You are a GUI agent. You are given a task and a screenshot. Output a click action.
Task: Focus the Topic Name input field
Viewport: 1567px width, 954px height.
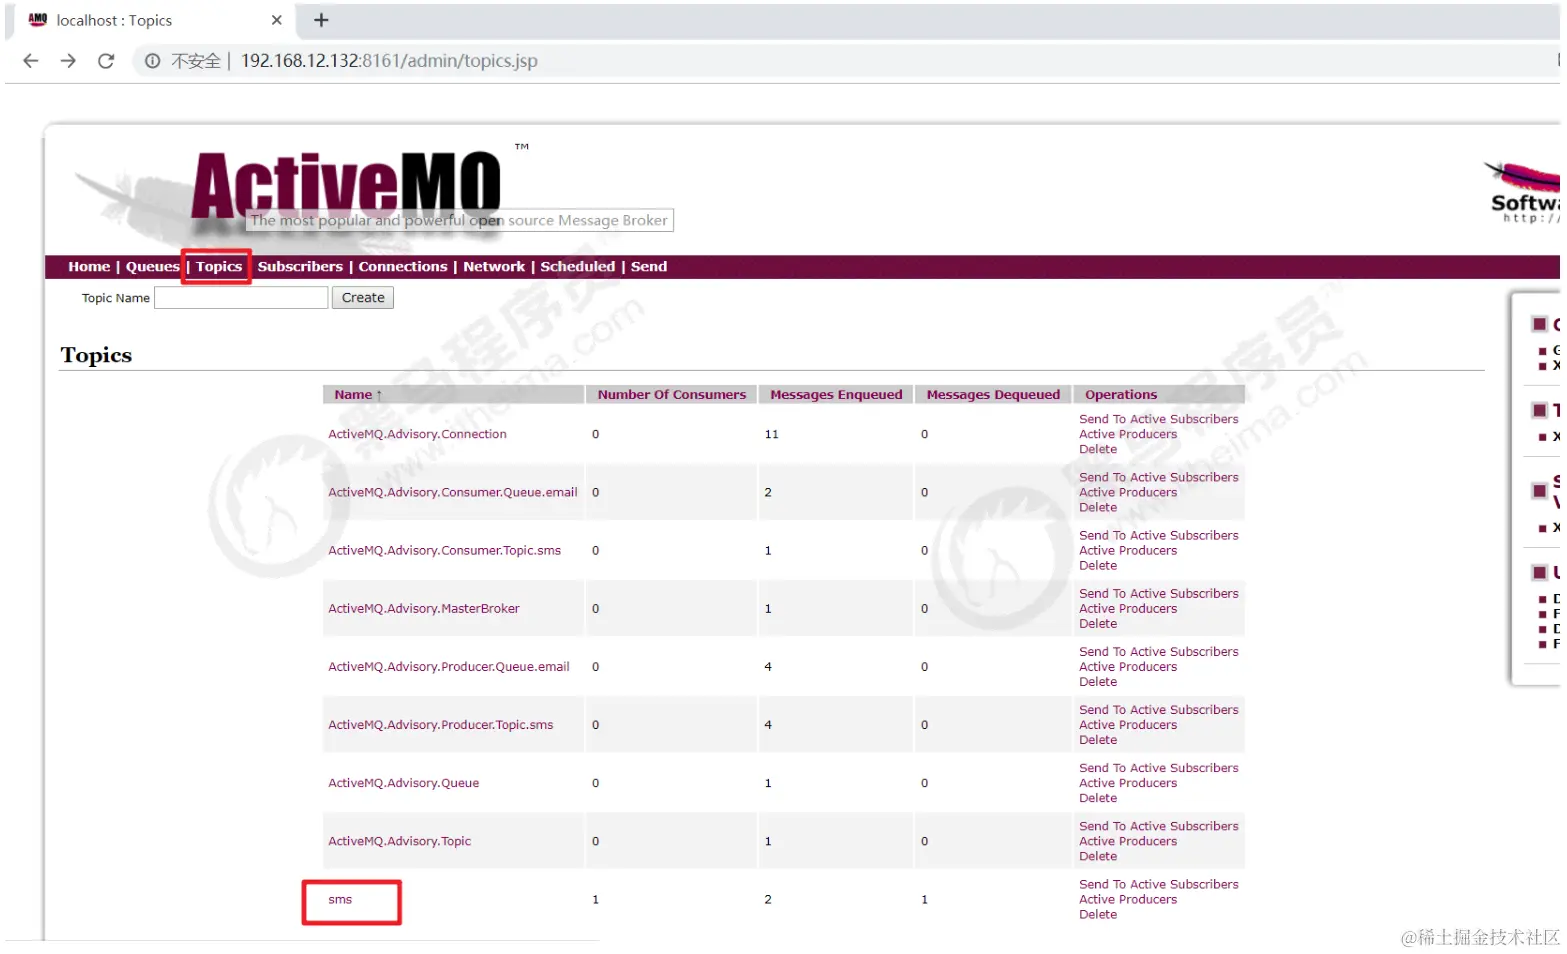[x=241, y=298]
